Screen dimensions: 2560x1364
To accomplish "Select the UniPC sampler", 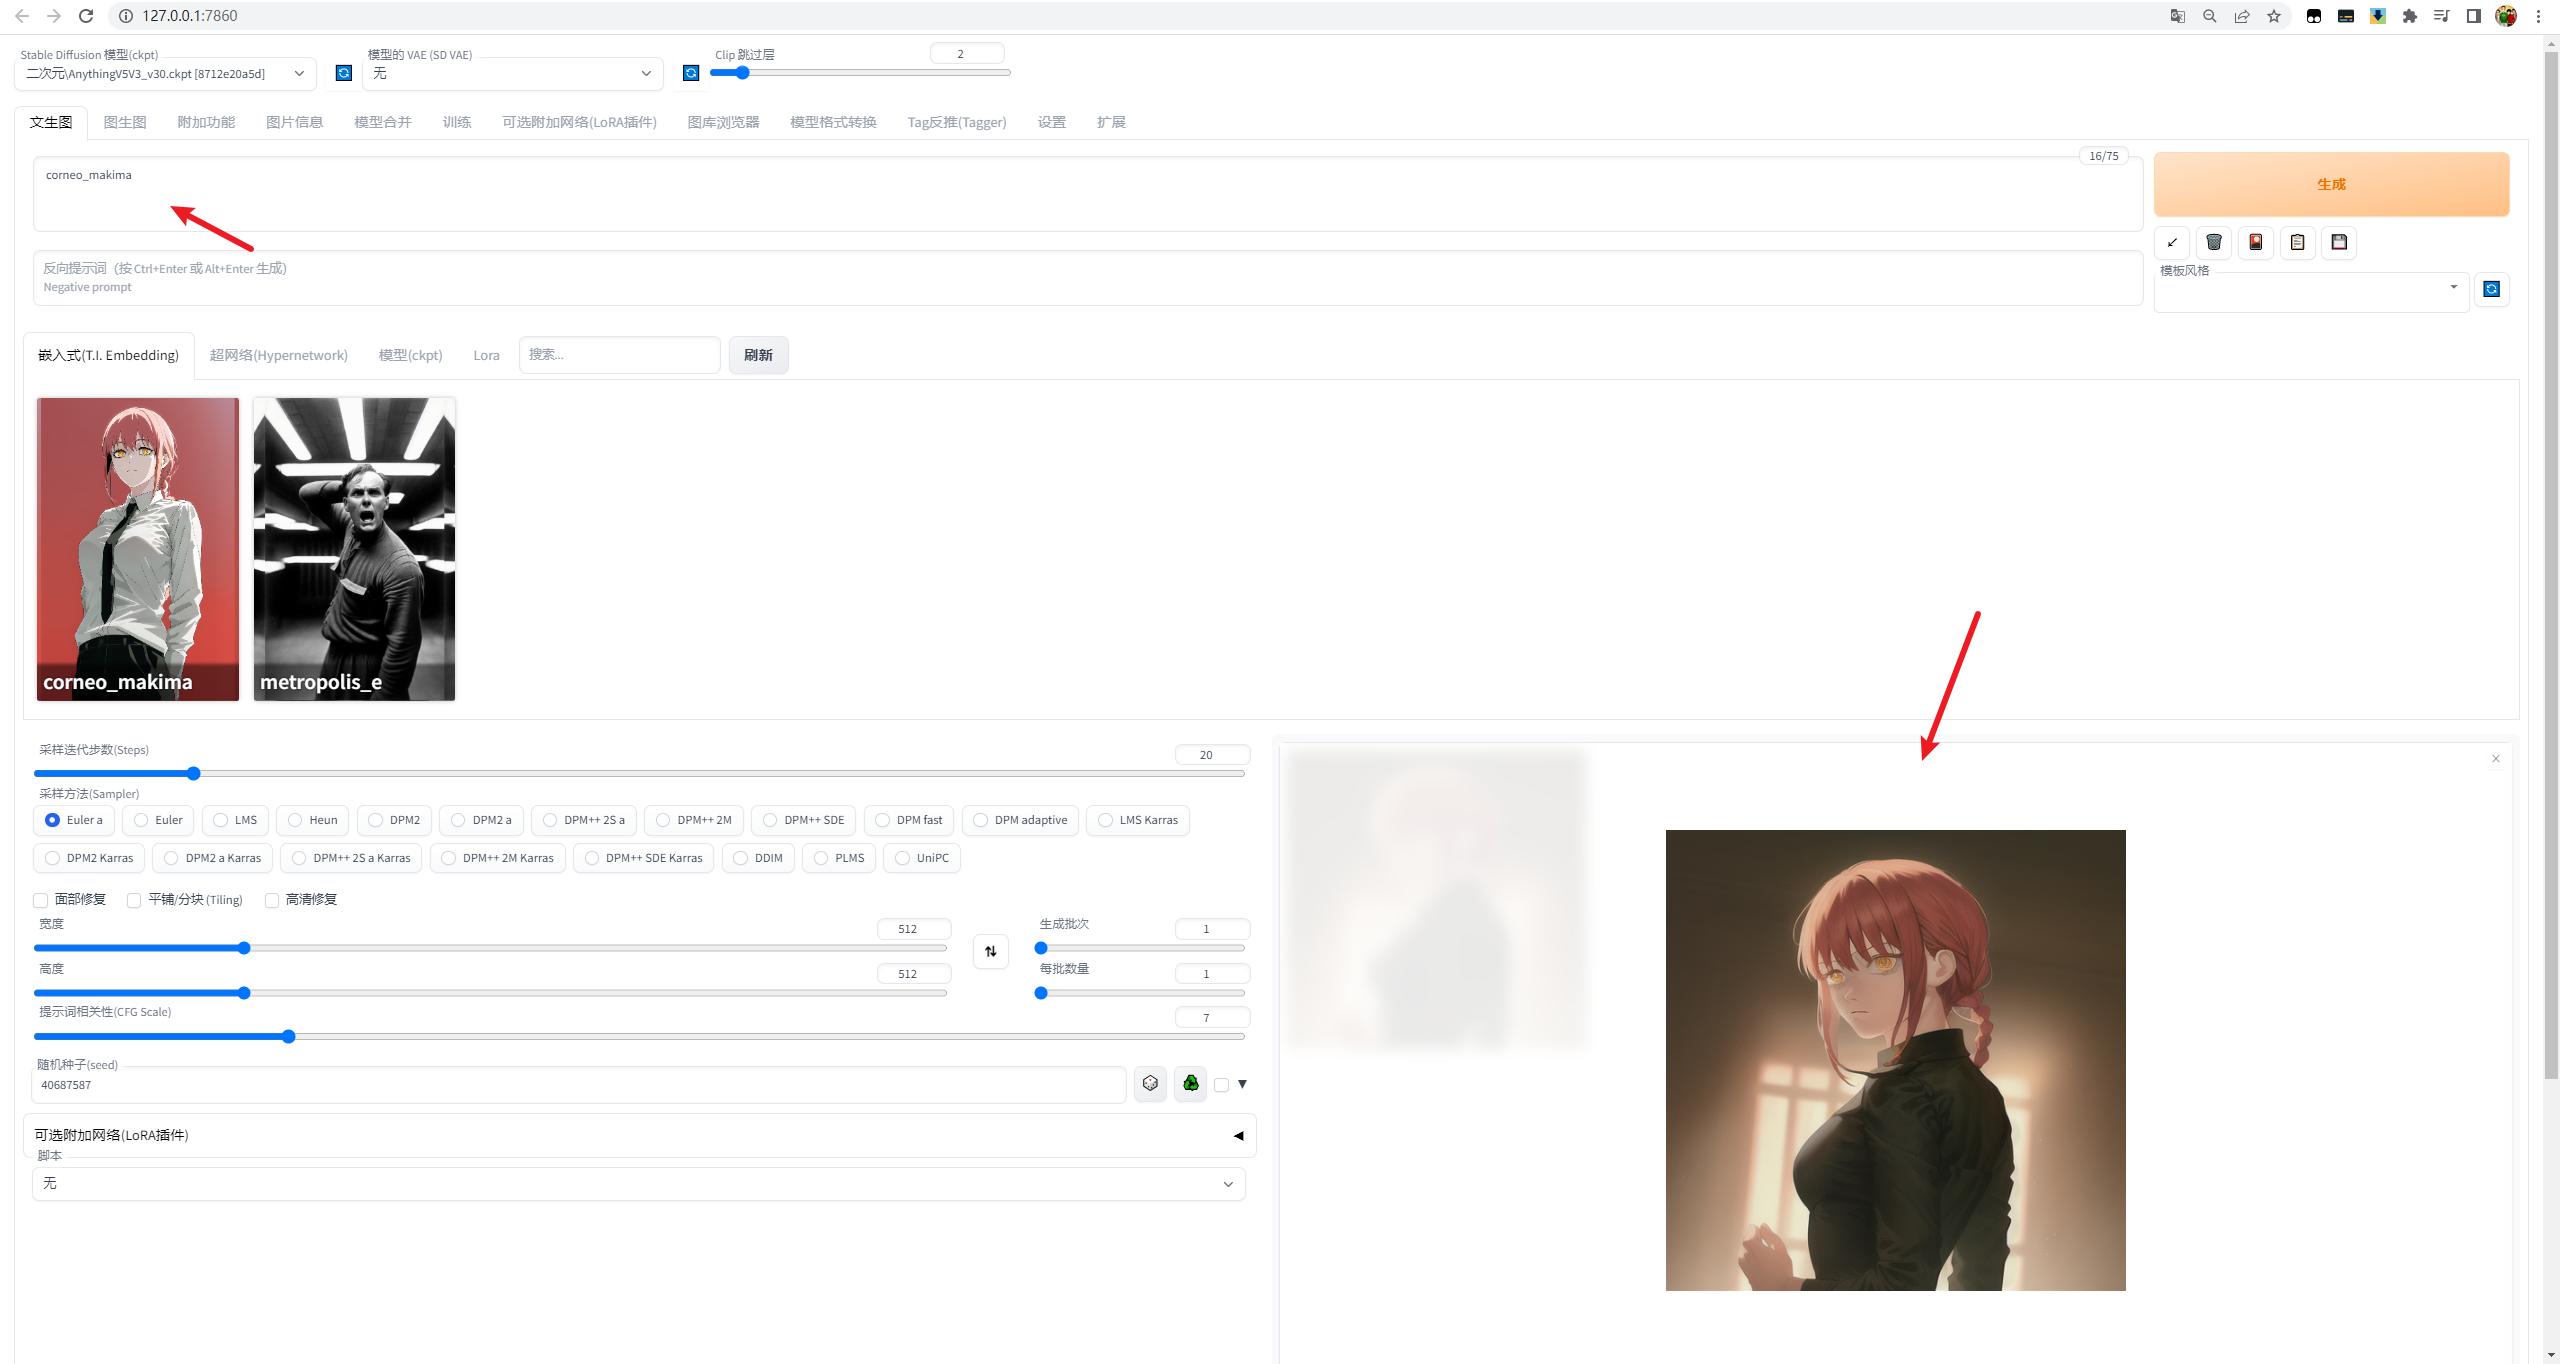I will click(x=922, y=858).
